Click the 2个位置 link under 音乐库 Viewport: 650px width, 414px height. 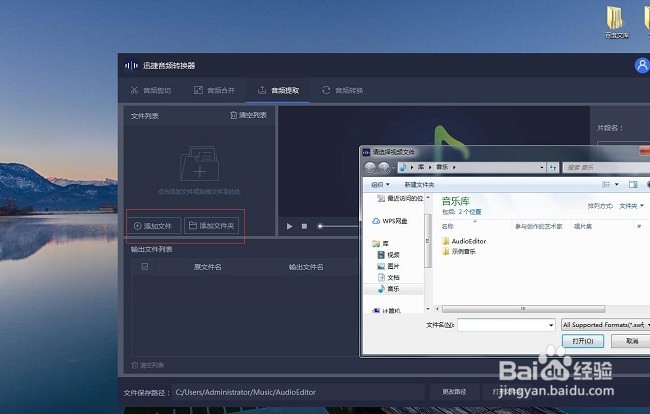click(x=470, y=212)
